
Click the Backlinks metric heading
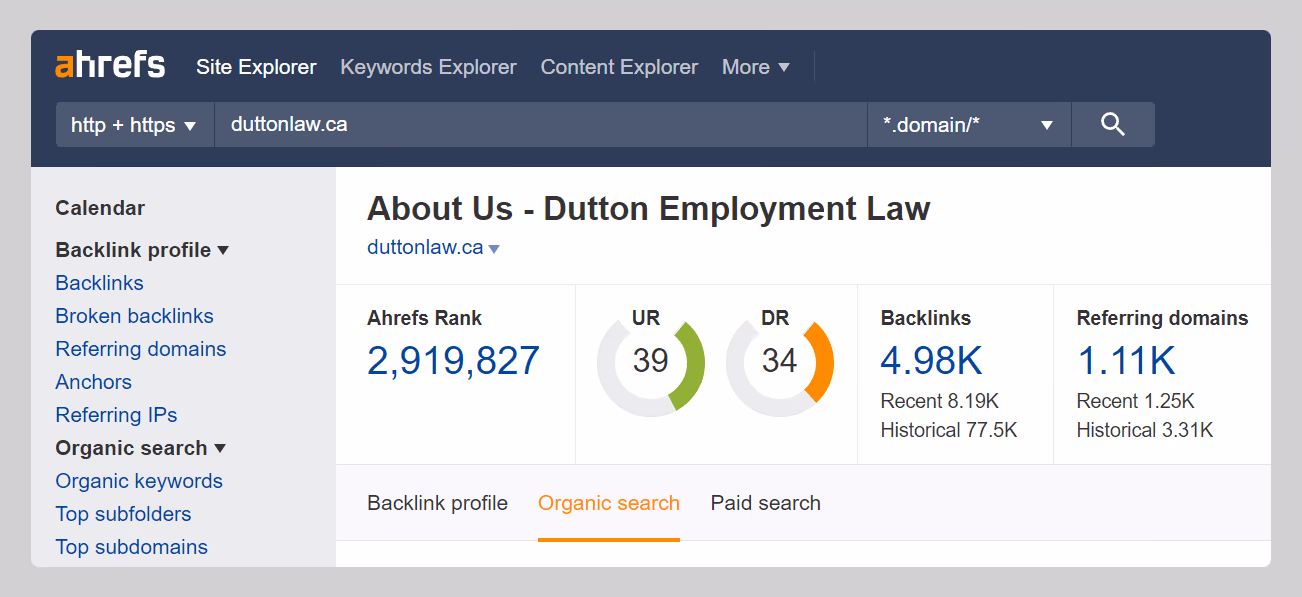point(925,319)
